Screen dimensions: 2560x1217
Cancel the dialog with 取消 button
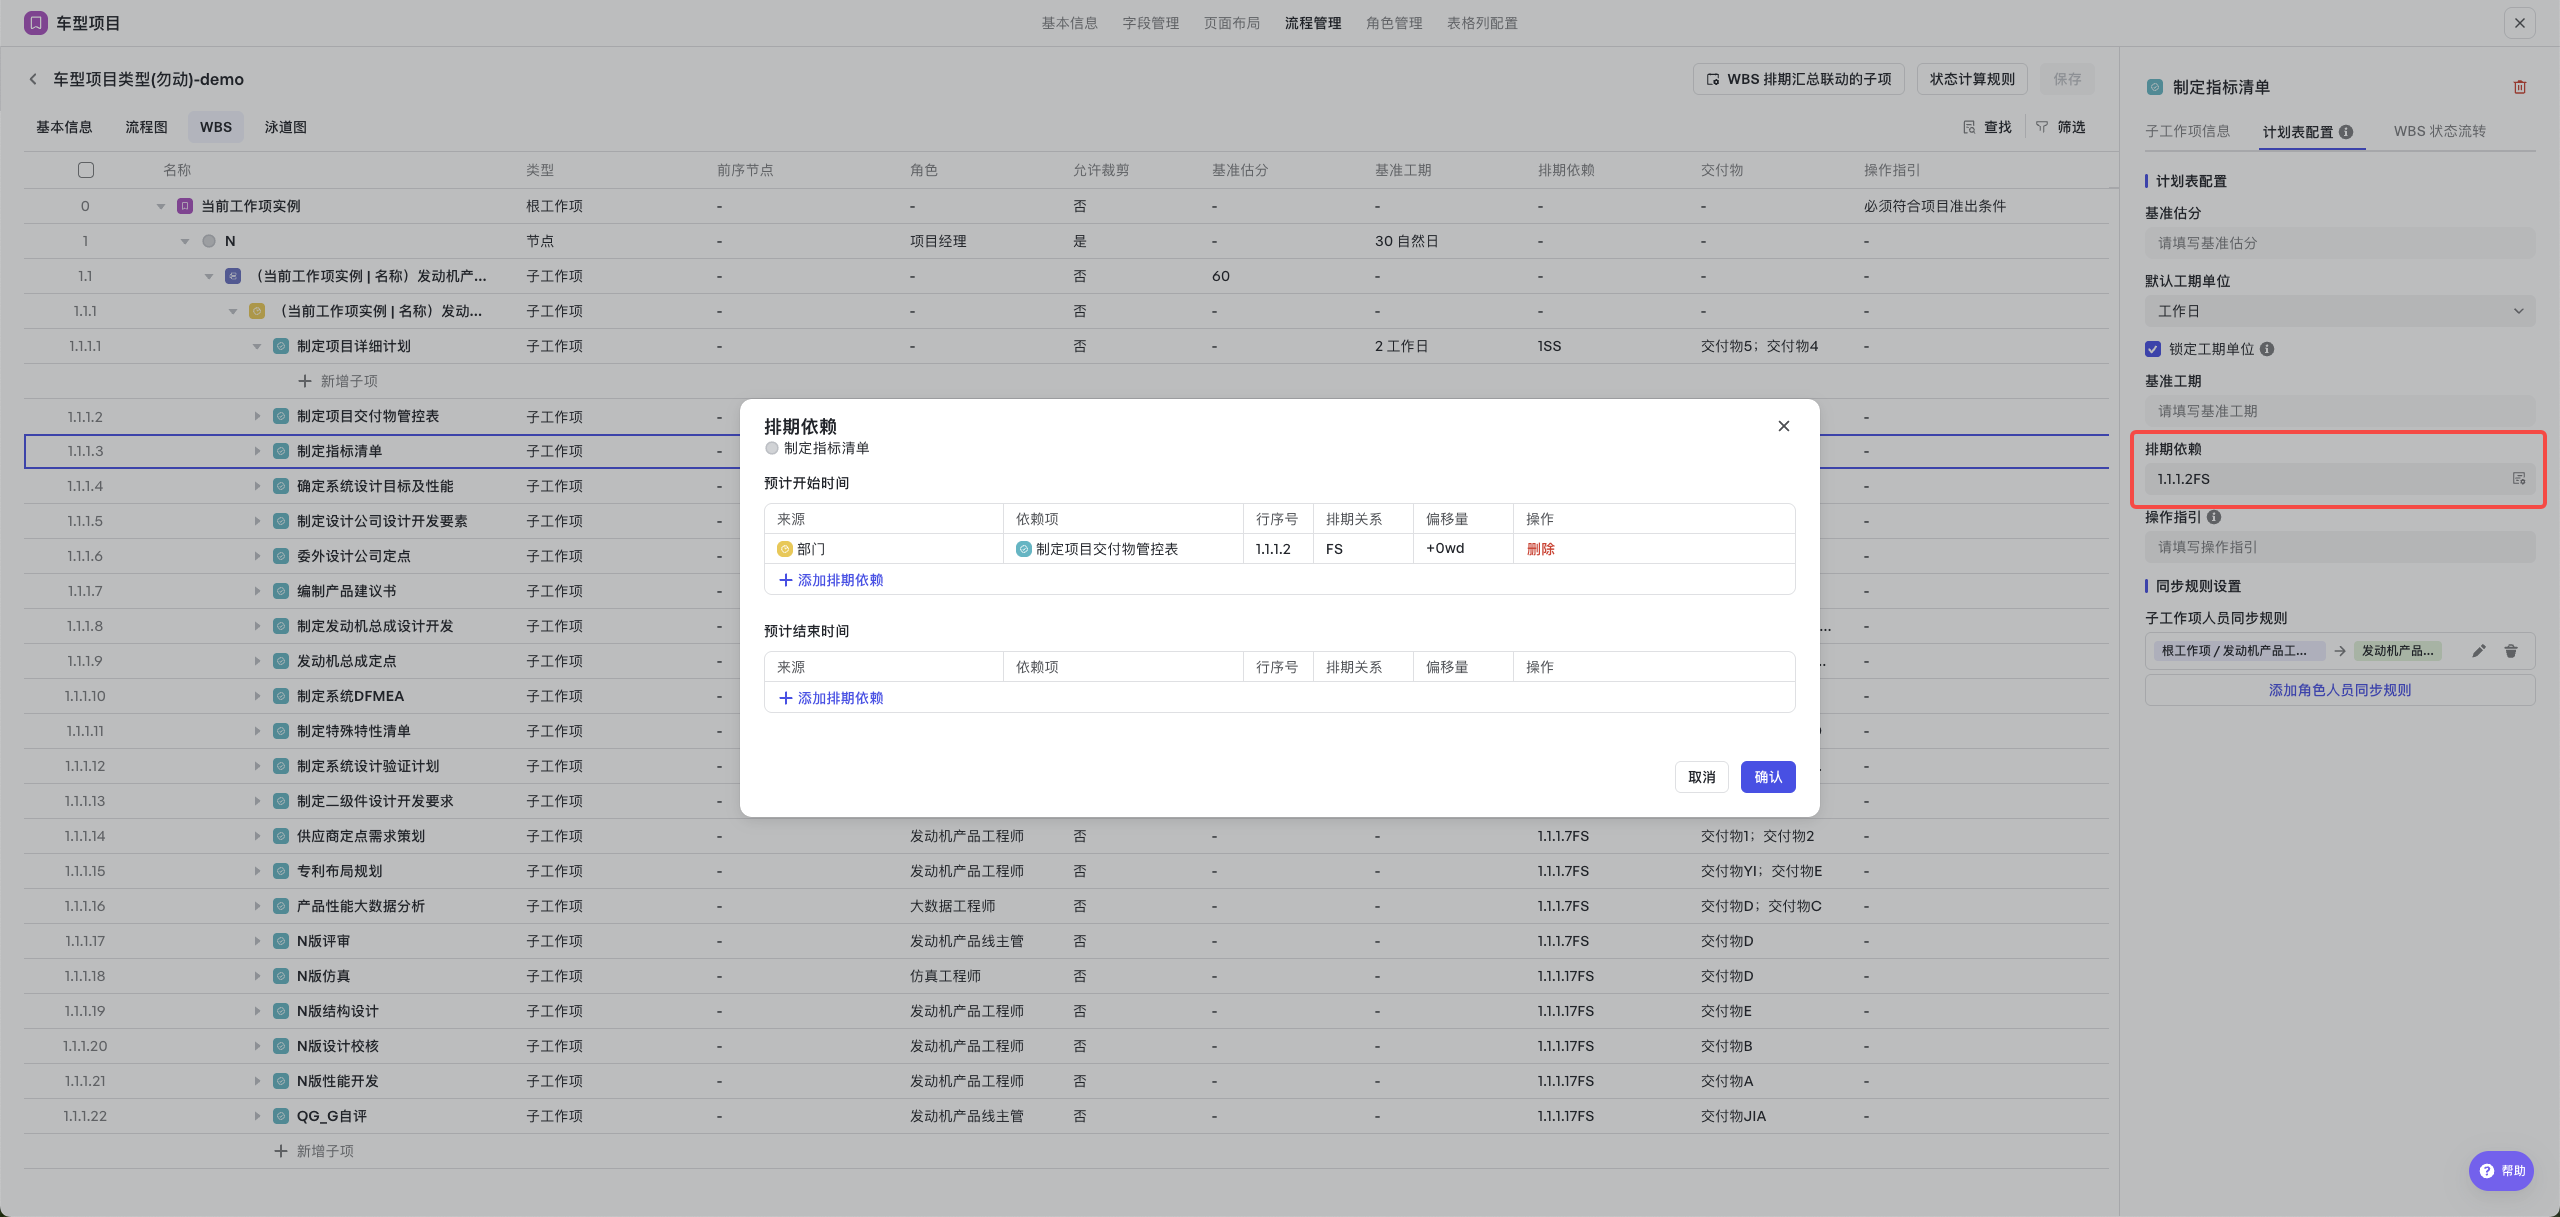tap(1701, 777)
